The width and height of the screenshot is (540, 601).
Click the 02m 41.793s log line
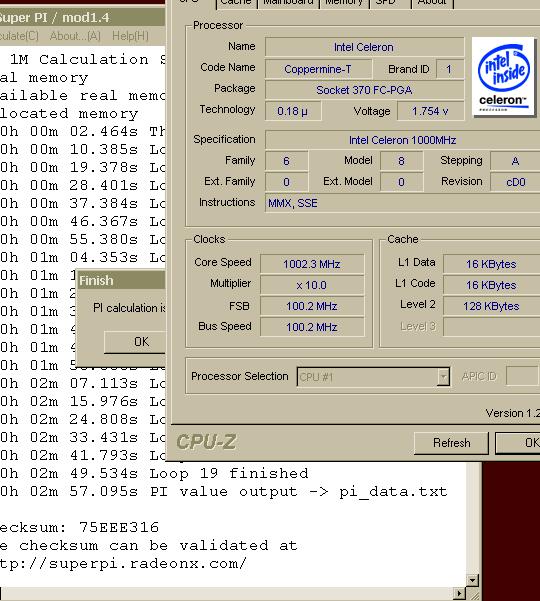[x=83, y=456]
